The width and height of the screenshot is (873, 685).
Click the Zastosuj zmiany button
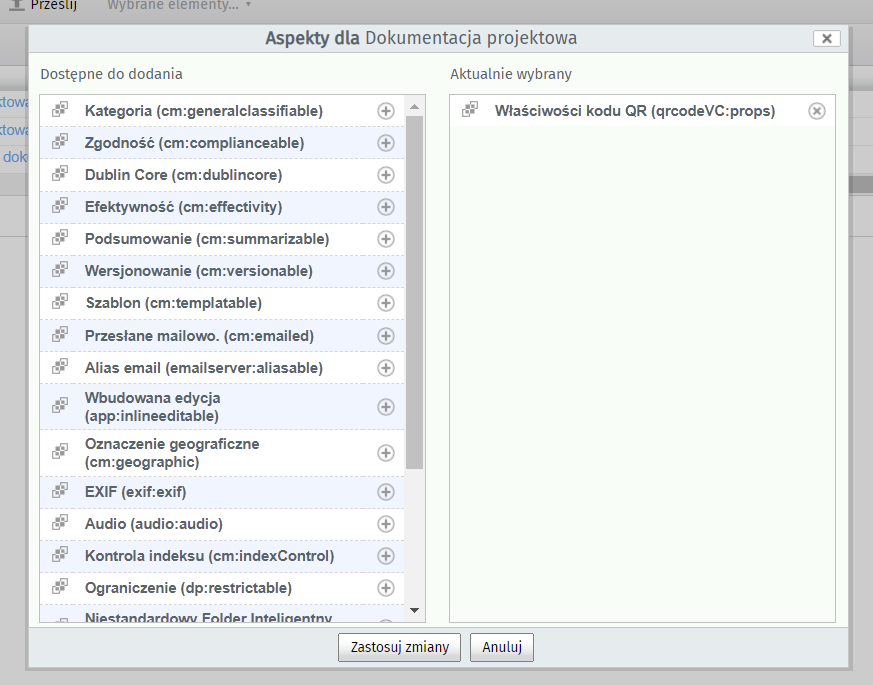(x=400, y=647)
